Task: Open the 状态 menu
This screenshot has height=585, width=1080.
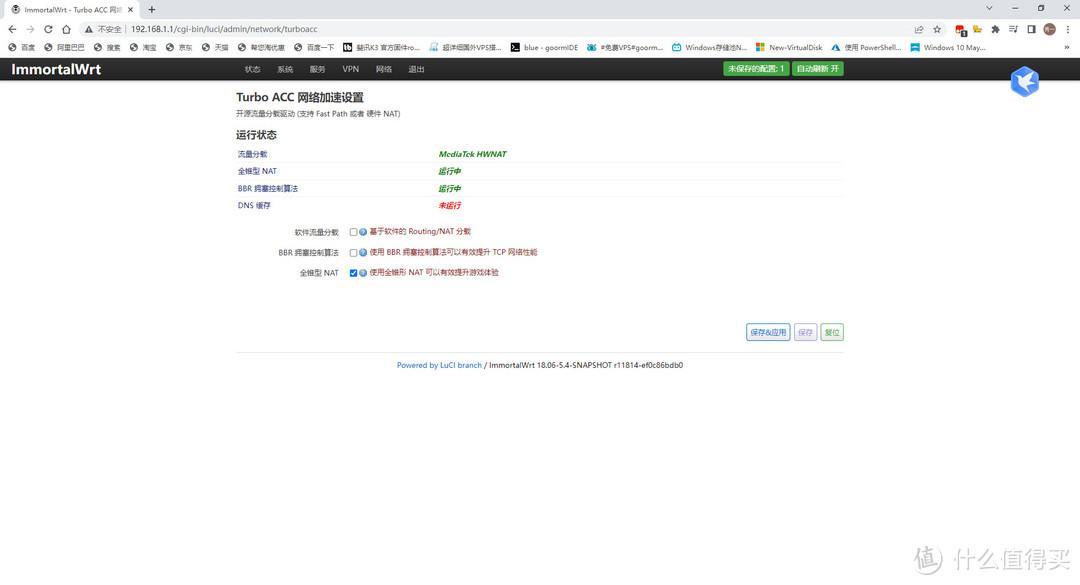Action: click(x=252, y=70)
